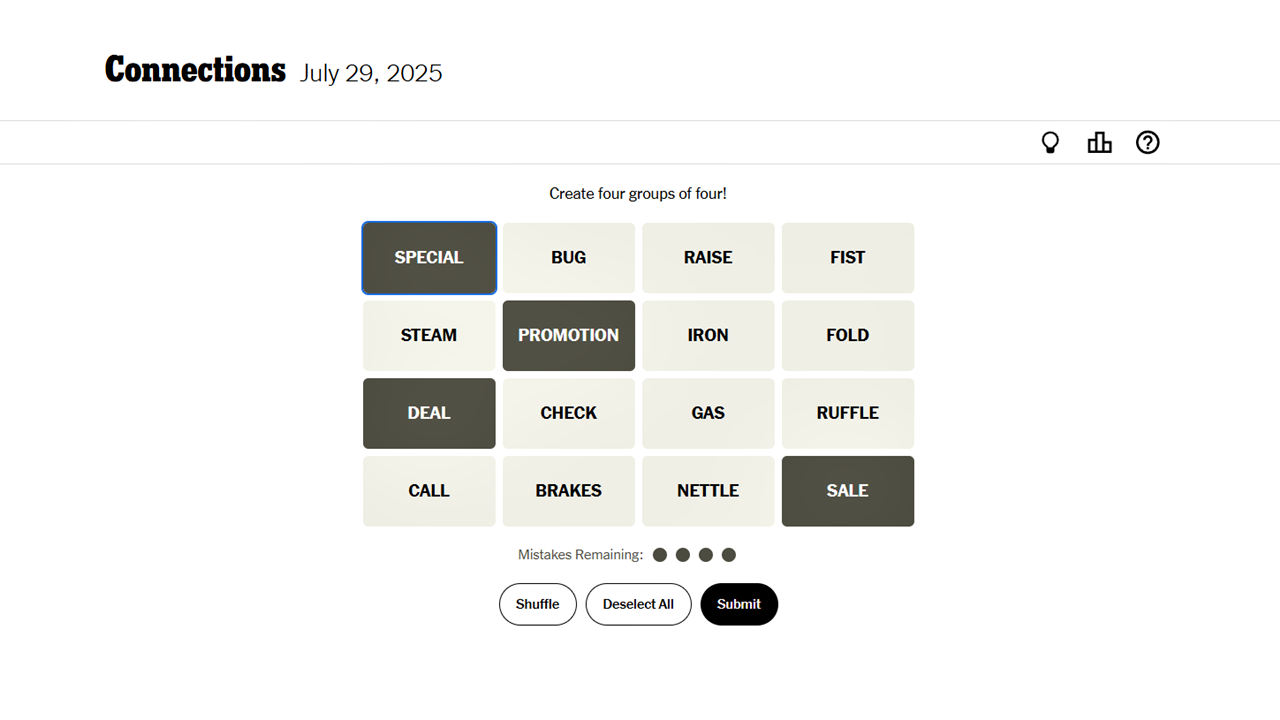The width and height of the screenshot is (1280, 720).
Task: Submit the current selection
Action: click(x=739, y=604)
